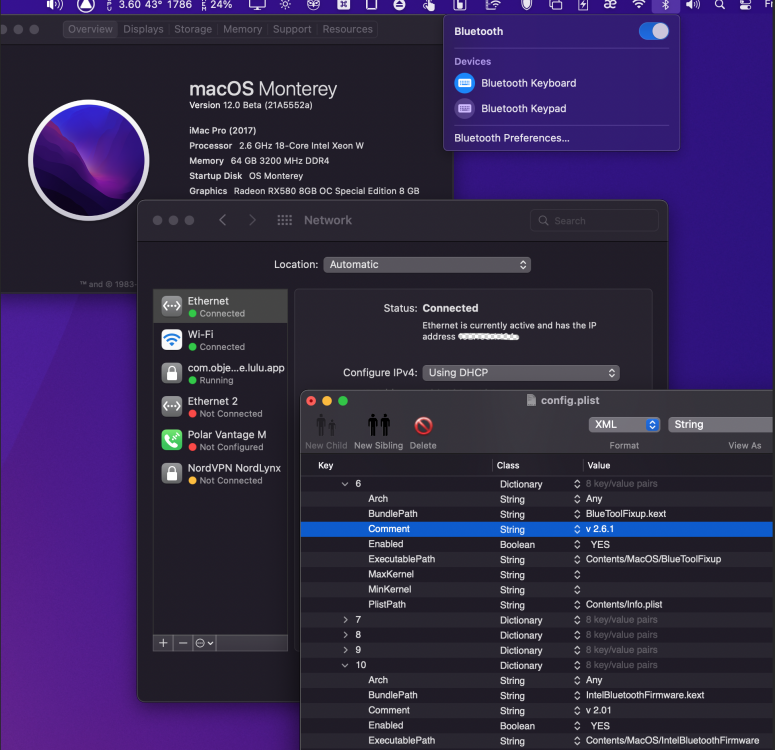Expand dictionary item 7
Viewport: 775px width, 750px height.
point(345,619)
